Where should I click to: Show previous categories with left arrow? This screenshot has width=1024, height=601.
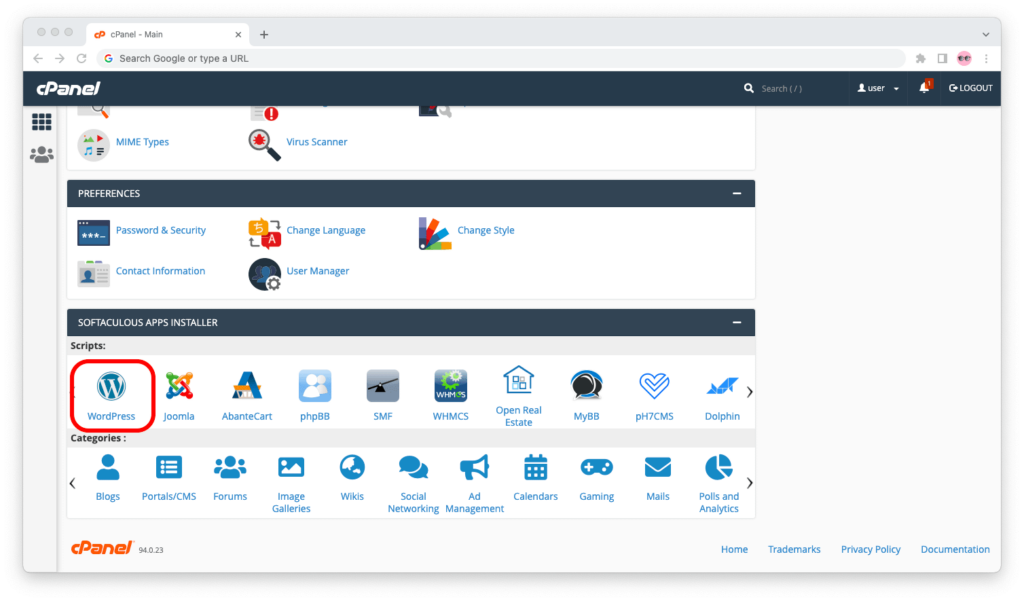pos(72,483)
